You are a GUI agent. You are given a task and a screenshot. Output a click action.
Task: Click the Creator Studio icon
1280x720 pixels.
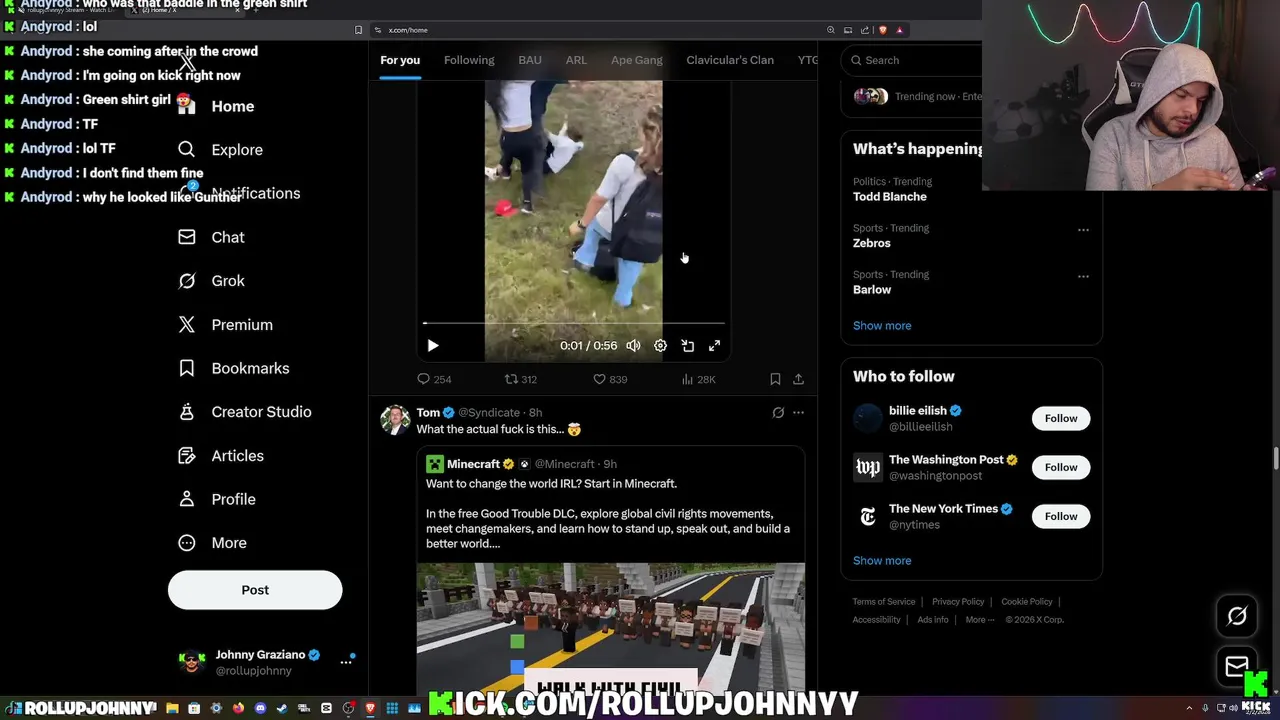pos(186,412)
